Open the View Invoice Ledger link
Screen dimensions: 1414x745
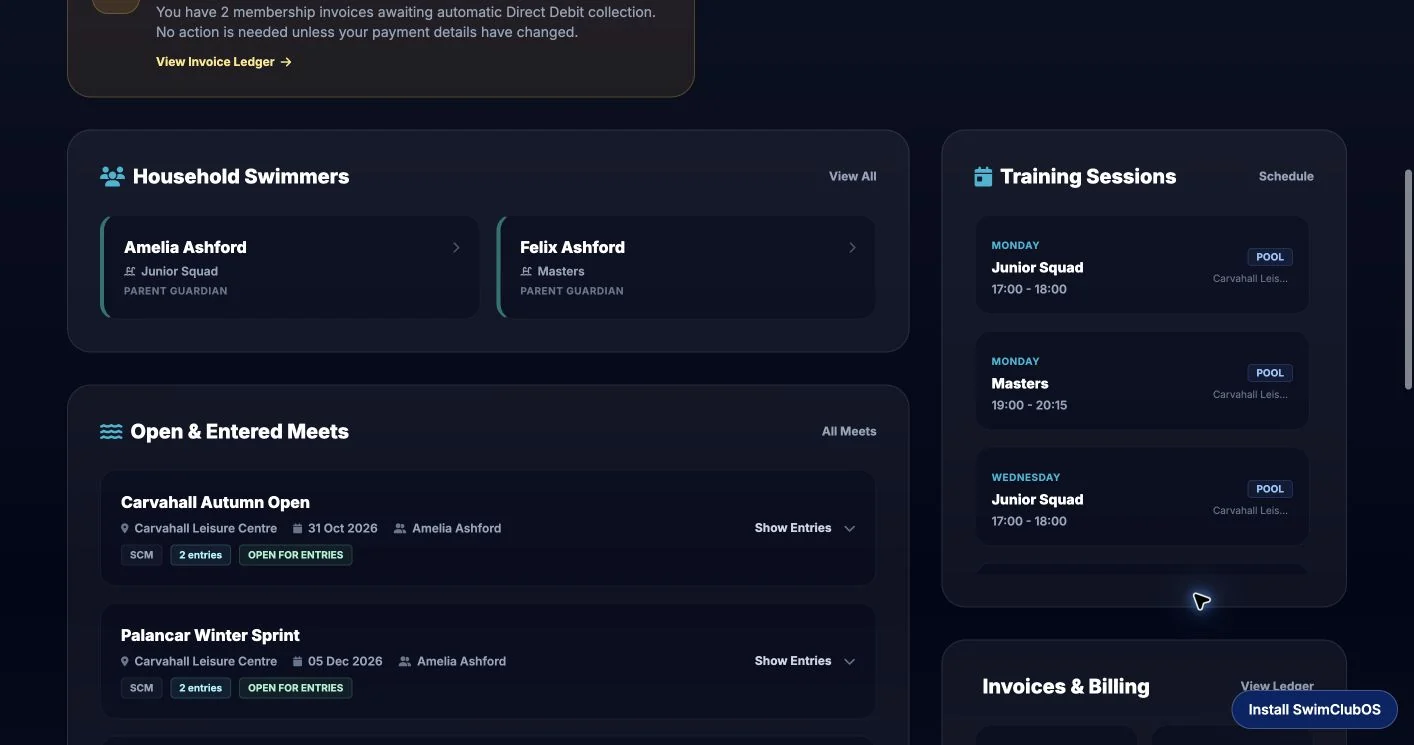tap(224, 62)
